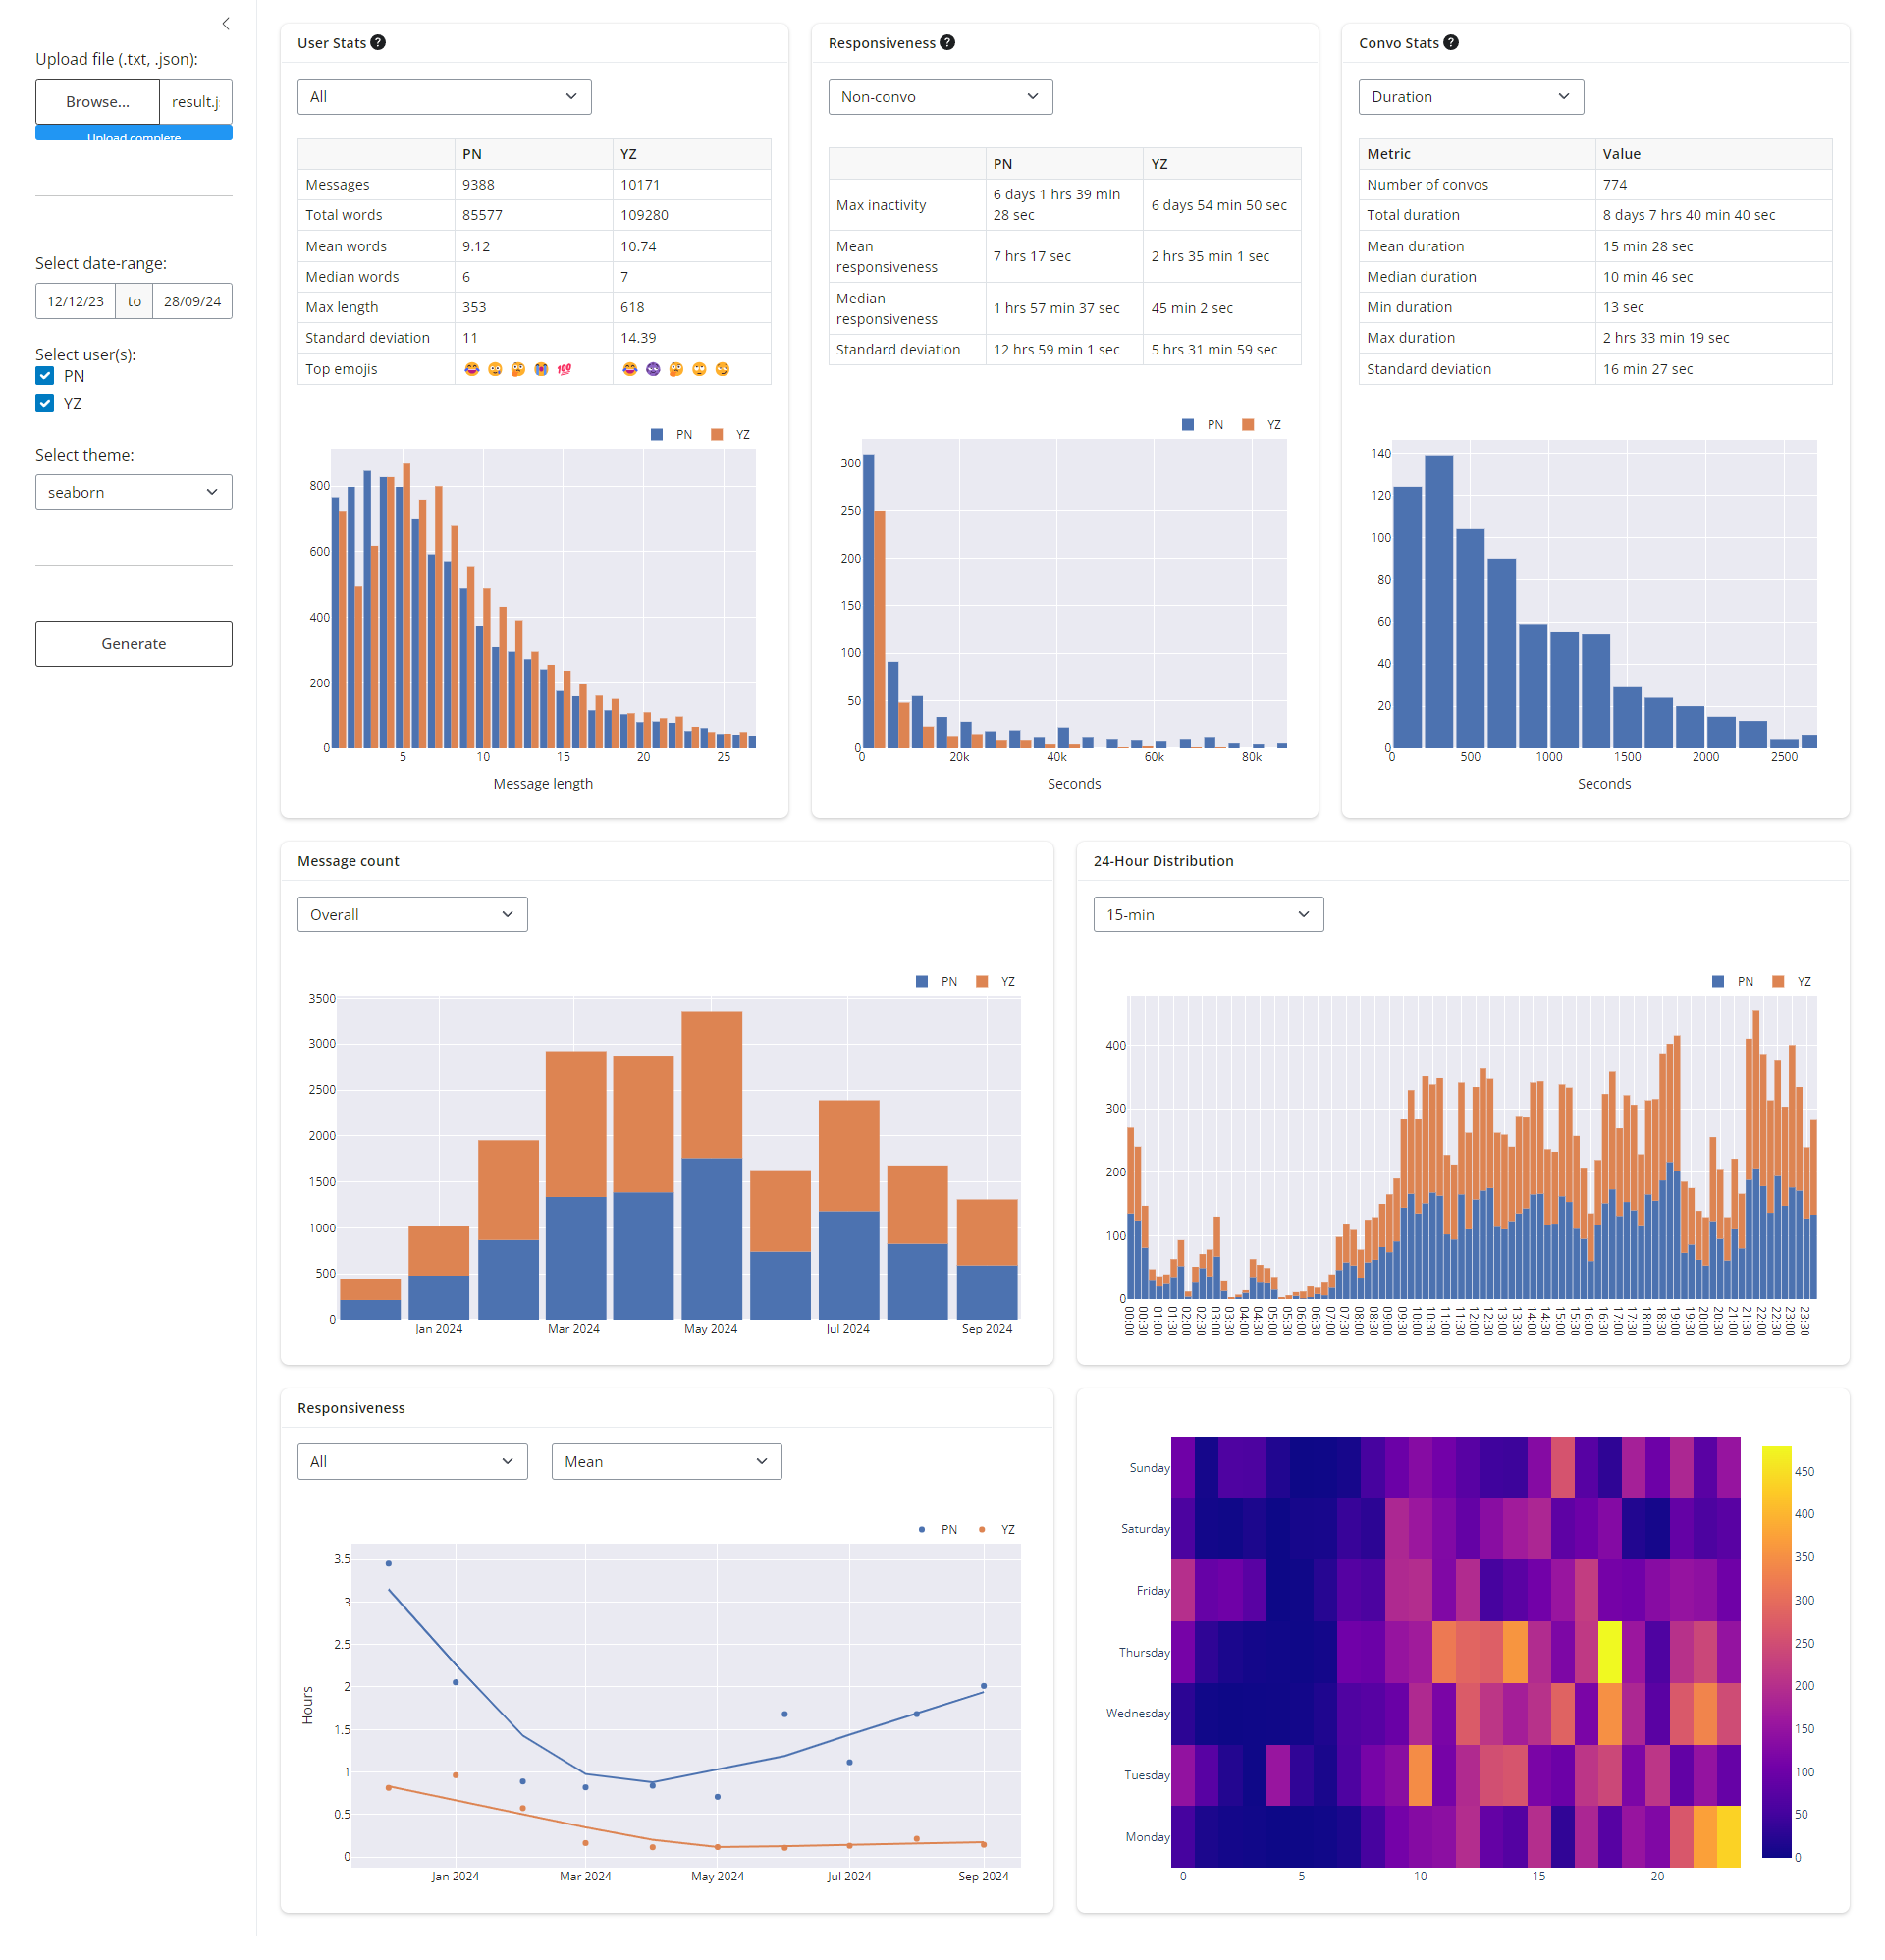Toggle the YZ legend marker in Message count chart

(x=982, y=982)
